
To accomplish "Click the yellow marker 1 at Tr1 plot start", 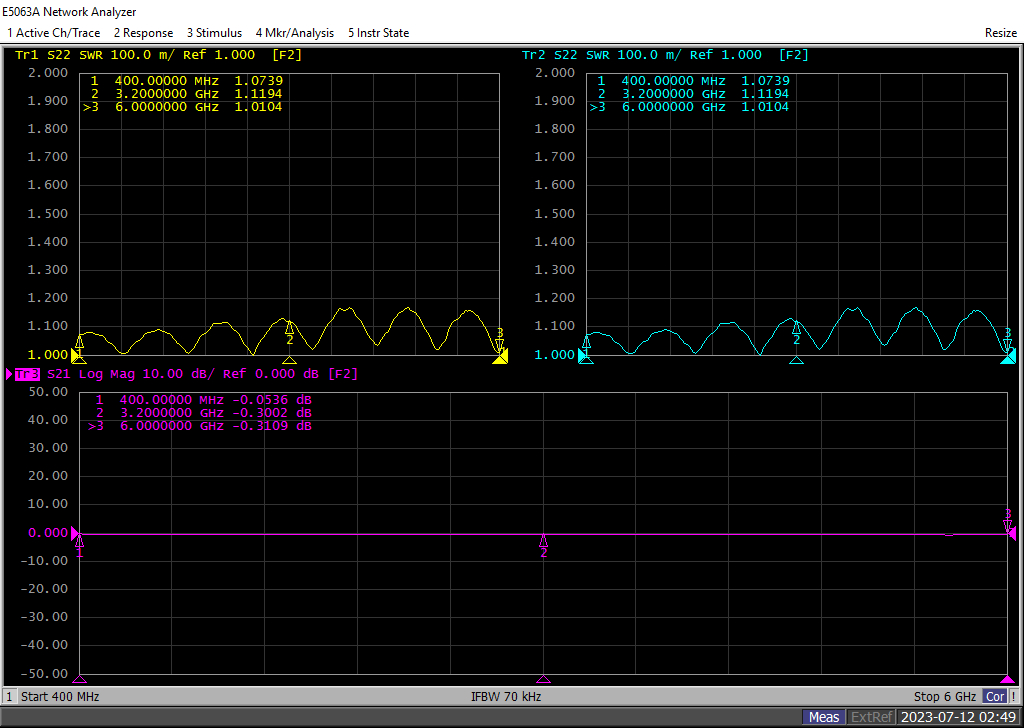I will point(80,342).
